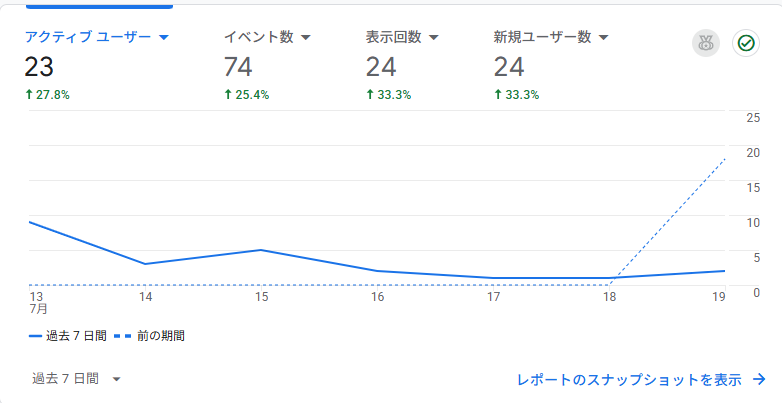
Task: Select the 新規ユーザー数 metric tab
Action: 551,65
